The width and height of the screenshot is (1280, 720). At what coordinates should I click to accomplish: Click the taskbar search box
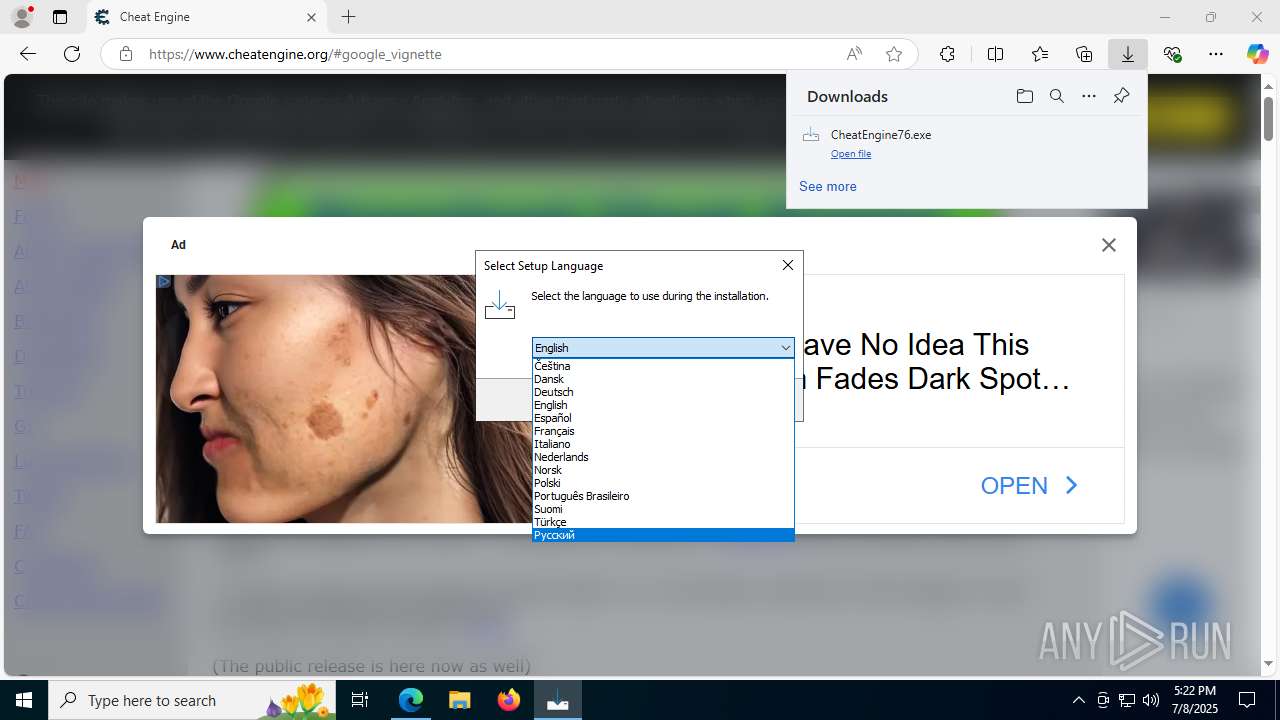point(192,700)
